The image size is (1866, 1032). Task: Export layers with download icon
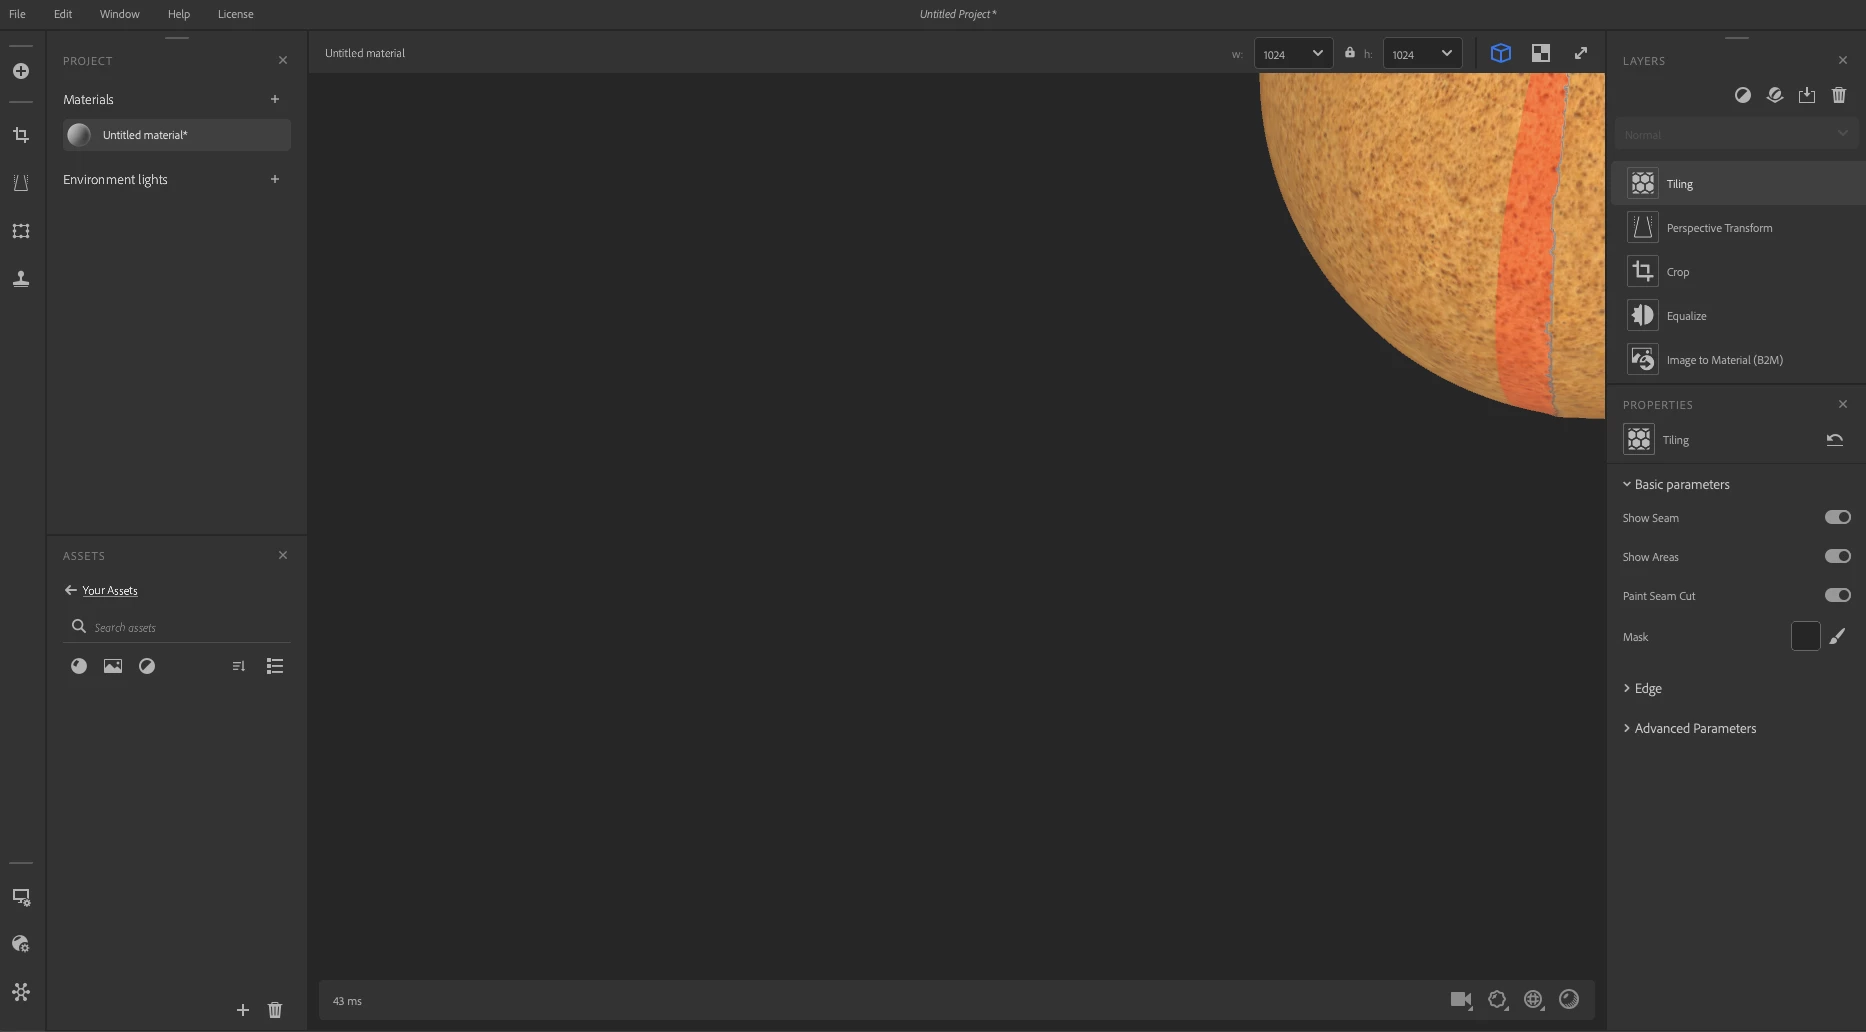coord(1807,95)
